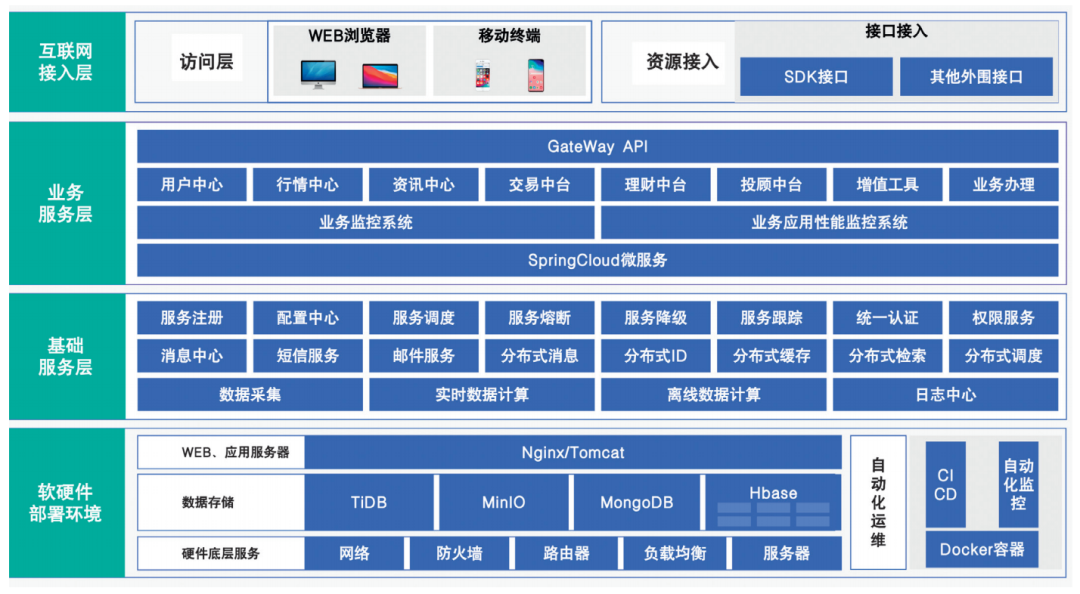Pick the 分布式ID block
This screenshot has width=1080, height=594.
click(x=655, y=356)
